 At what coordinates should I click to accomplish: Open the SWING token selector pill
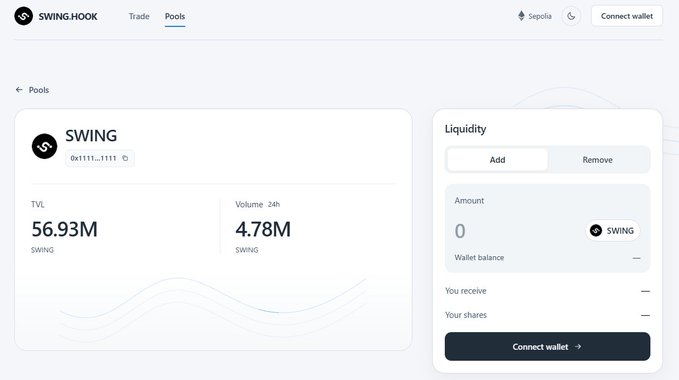click(x=612, y=231)
